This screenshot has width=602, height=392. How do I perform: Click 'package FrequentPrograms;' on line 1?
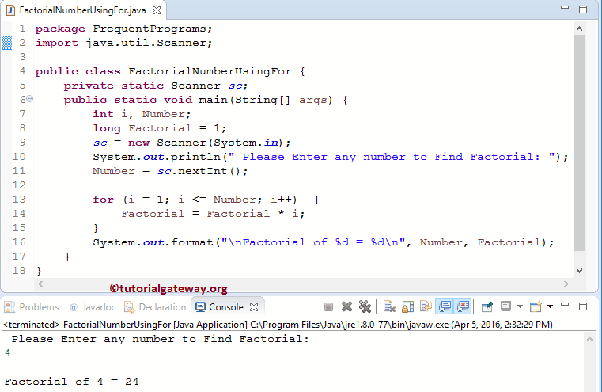[x=124, y=29]
